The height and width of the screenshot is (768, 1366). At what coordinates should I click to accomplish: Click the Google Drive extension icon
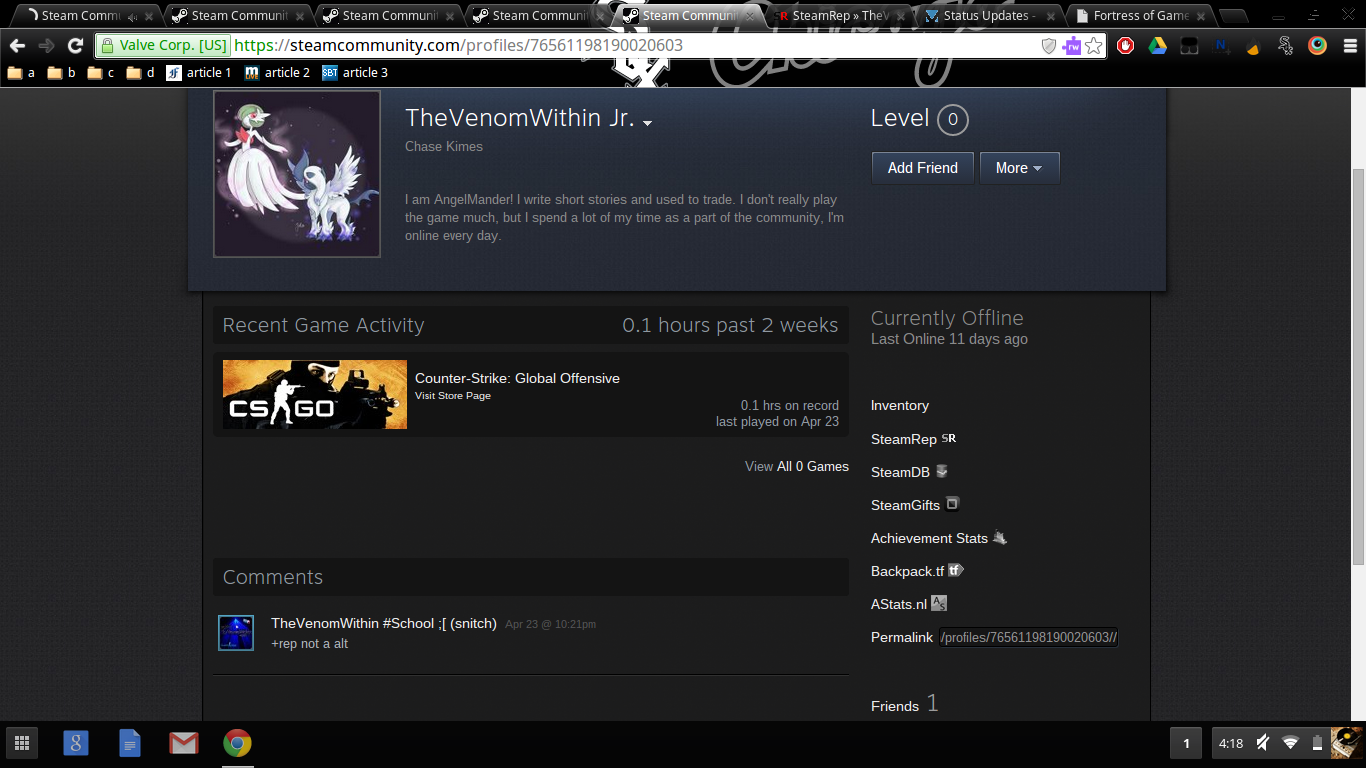pos(1157,45)
